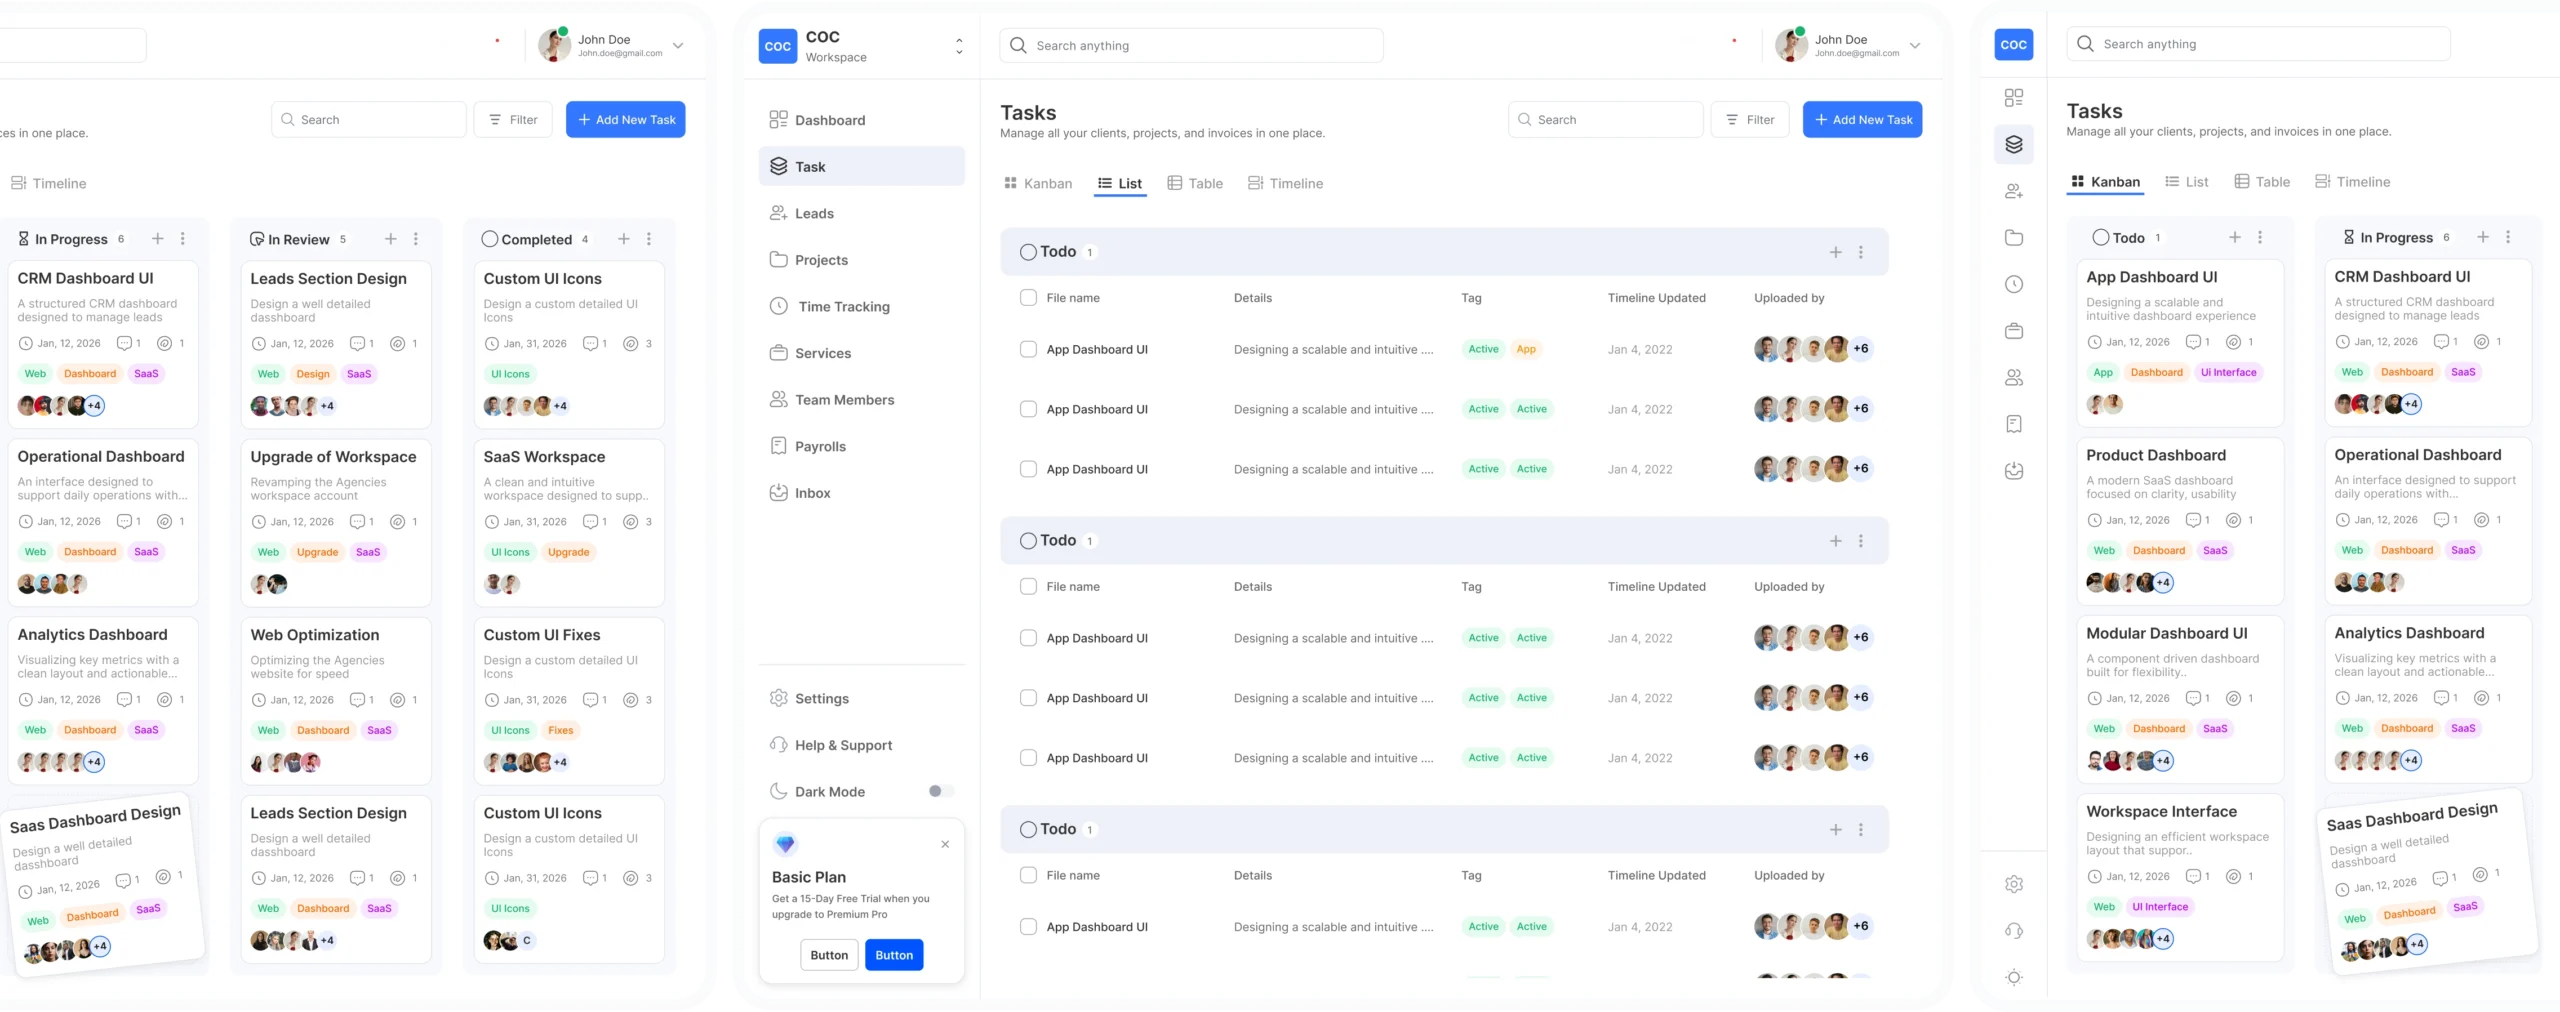Open the Inbox sidebar item
The image size is (2560, 1012).
pyautogui.click(x=812, y=493)
